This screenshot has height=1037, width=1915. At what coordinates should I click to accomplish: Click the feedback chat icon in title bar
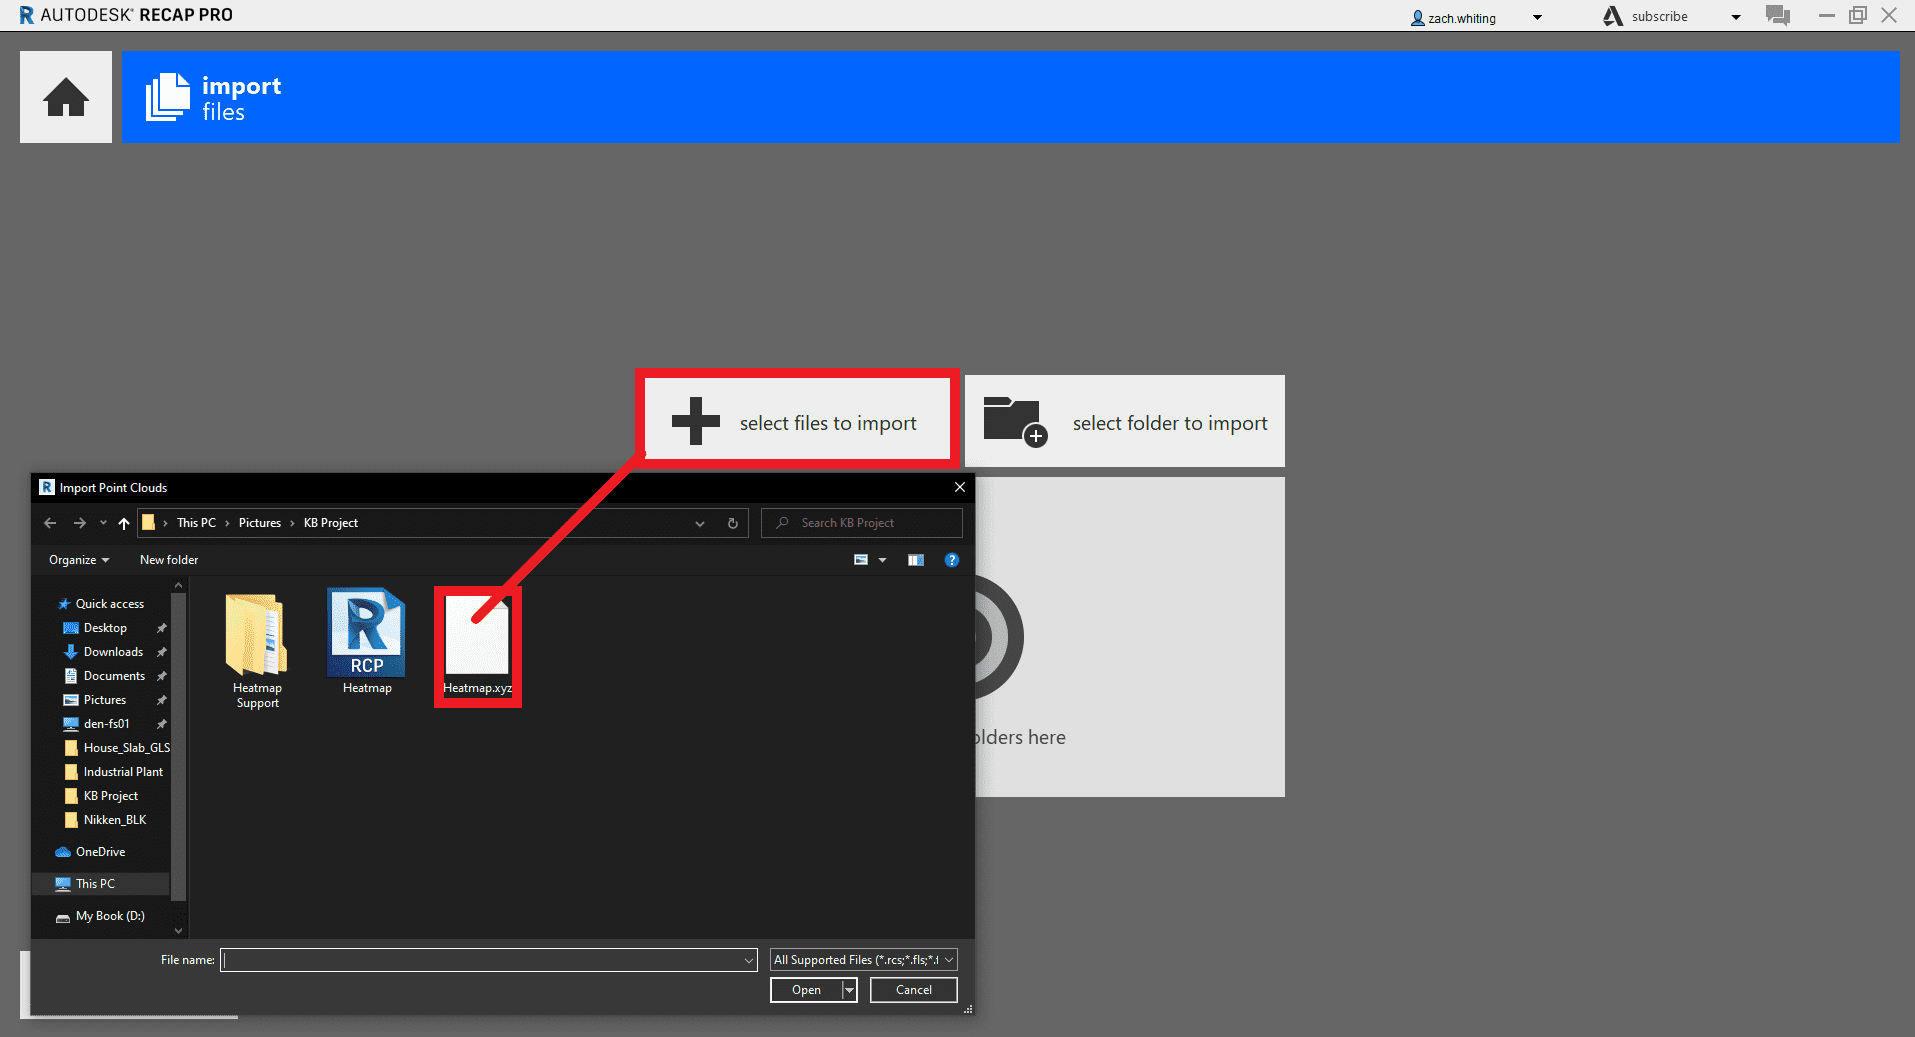pos(1778,15)
